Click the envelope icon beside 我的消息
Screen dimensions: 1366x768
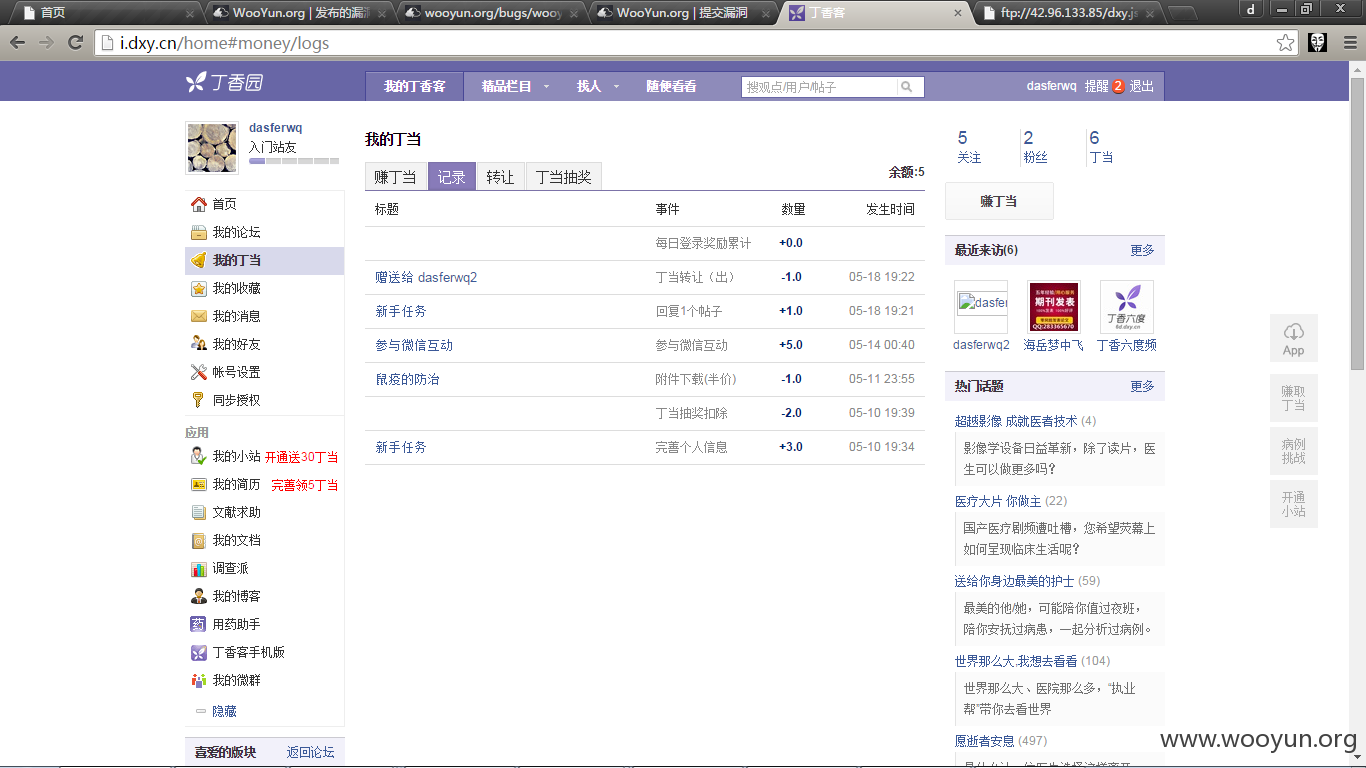point(198,316)
